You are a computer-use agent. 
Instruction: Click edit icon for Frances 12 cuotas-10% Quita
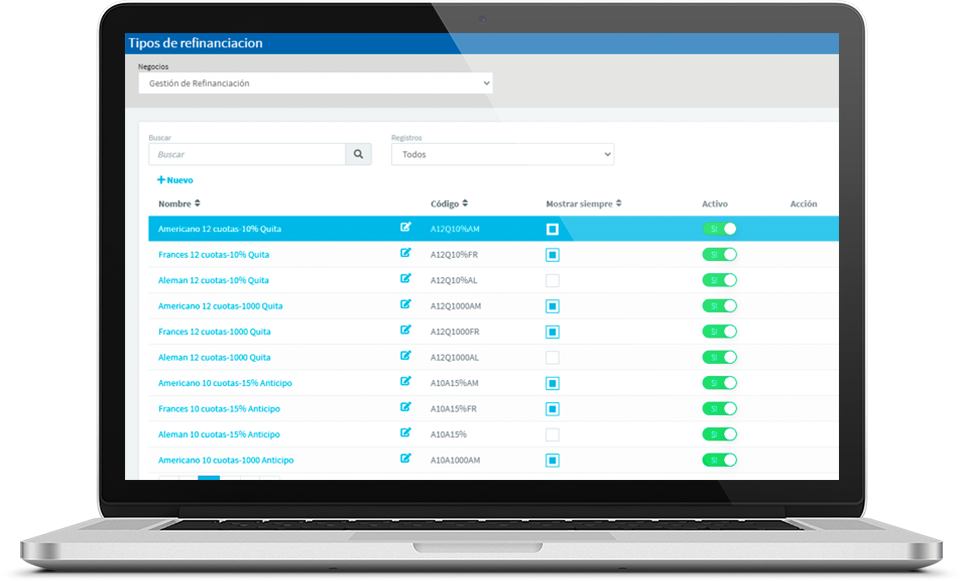coord(405,254)
